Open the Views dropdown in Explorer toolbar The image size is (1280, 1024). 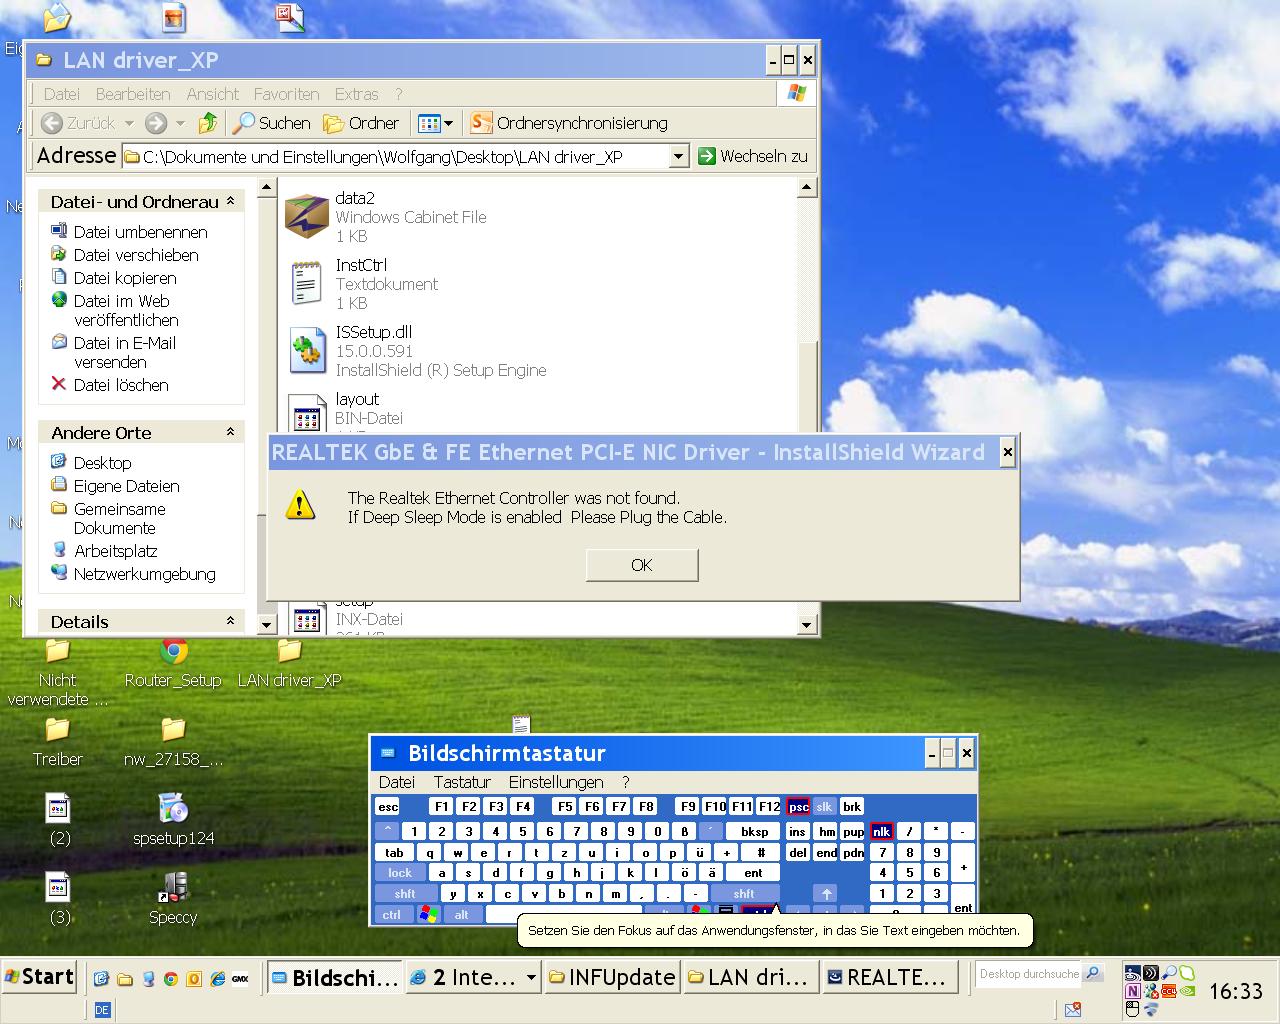point(435,123)
